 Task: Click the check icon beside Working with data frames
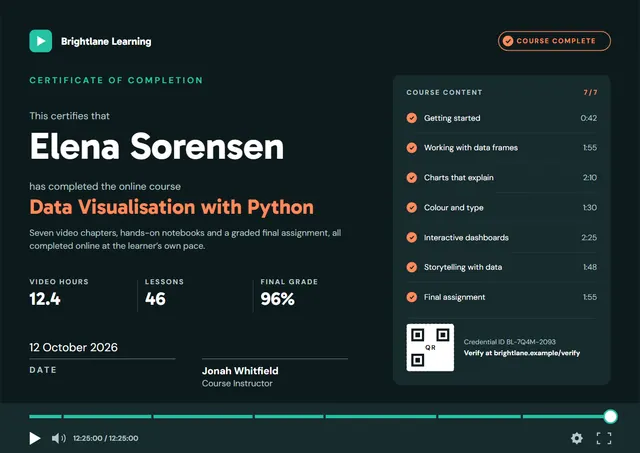click(x=411, y=148)
